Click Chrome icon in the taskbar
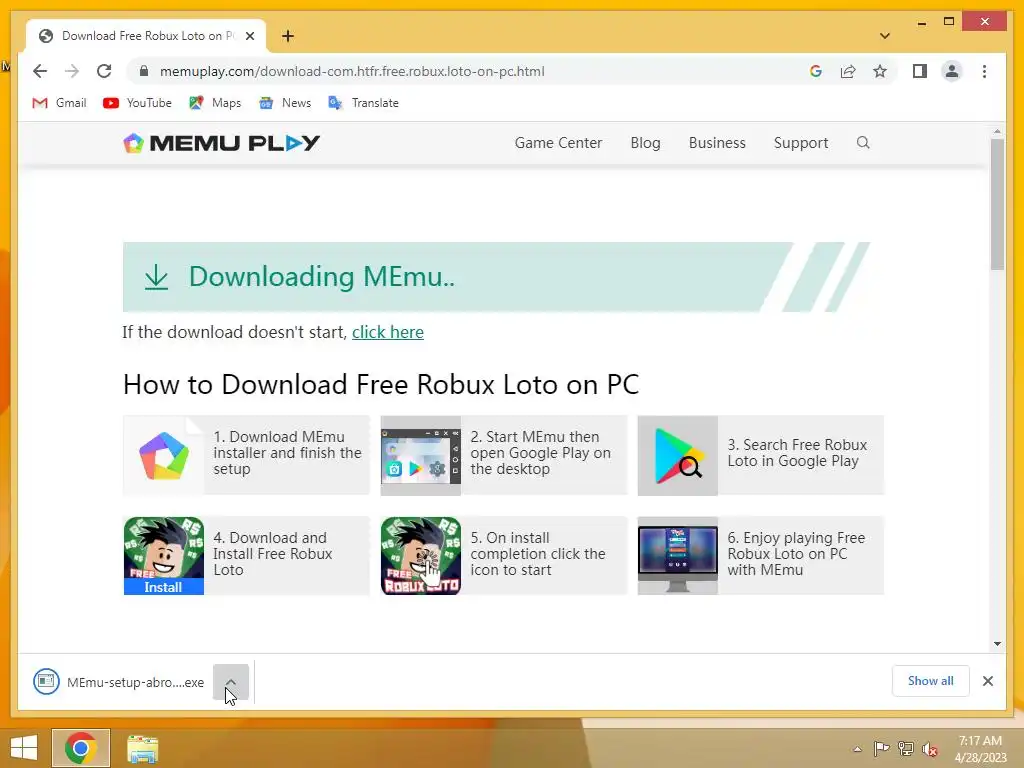 click(x=81, y=748)
